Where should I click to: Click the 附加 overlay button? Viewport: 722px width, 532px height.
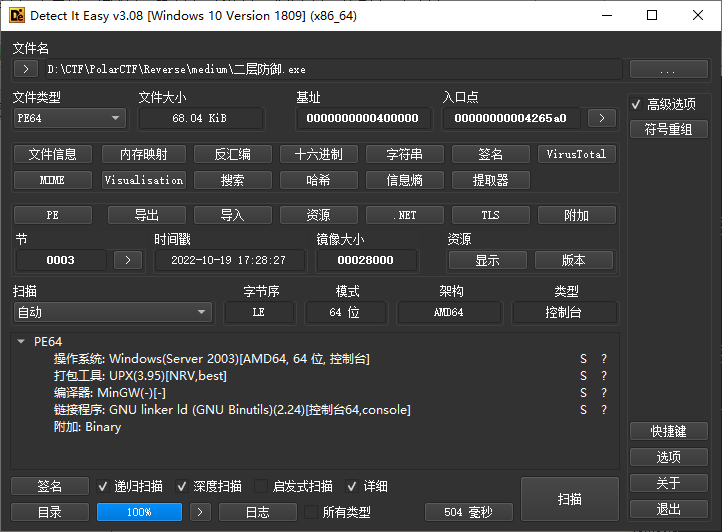click(576, 215)
